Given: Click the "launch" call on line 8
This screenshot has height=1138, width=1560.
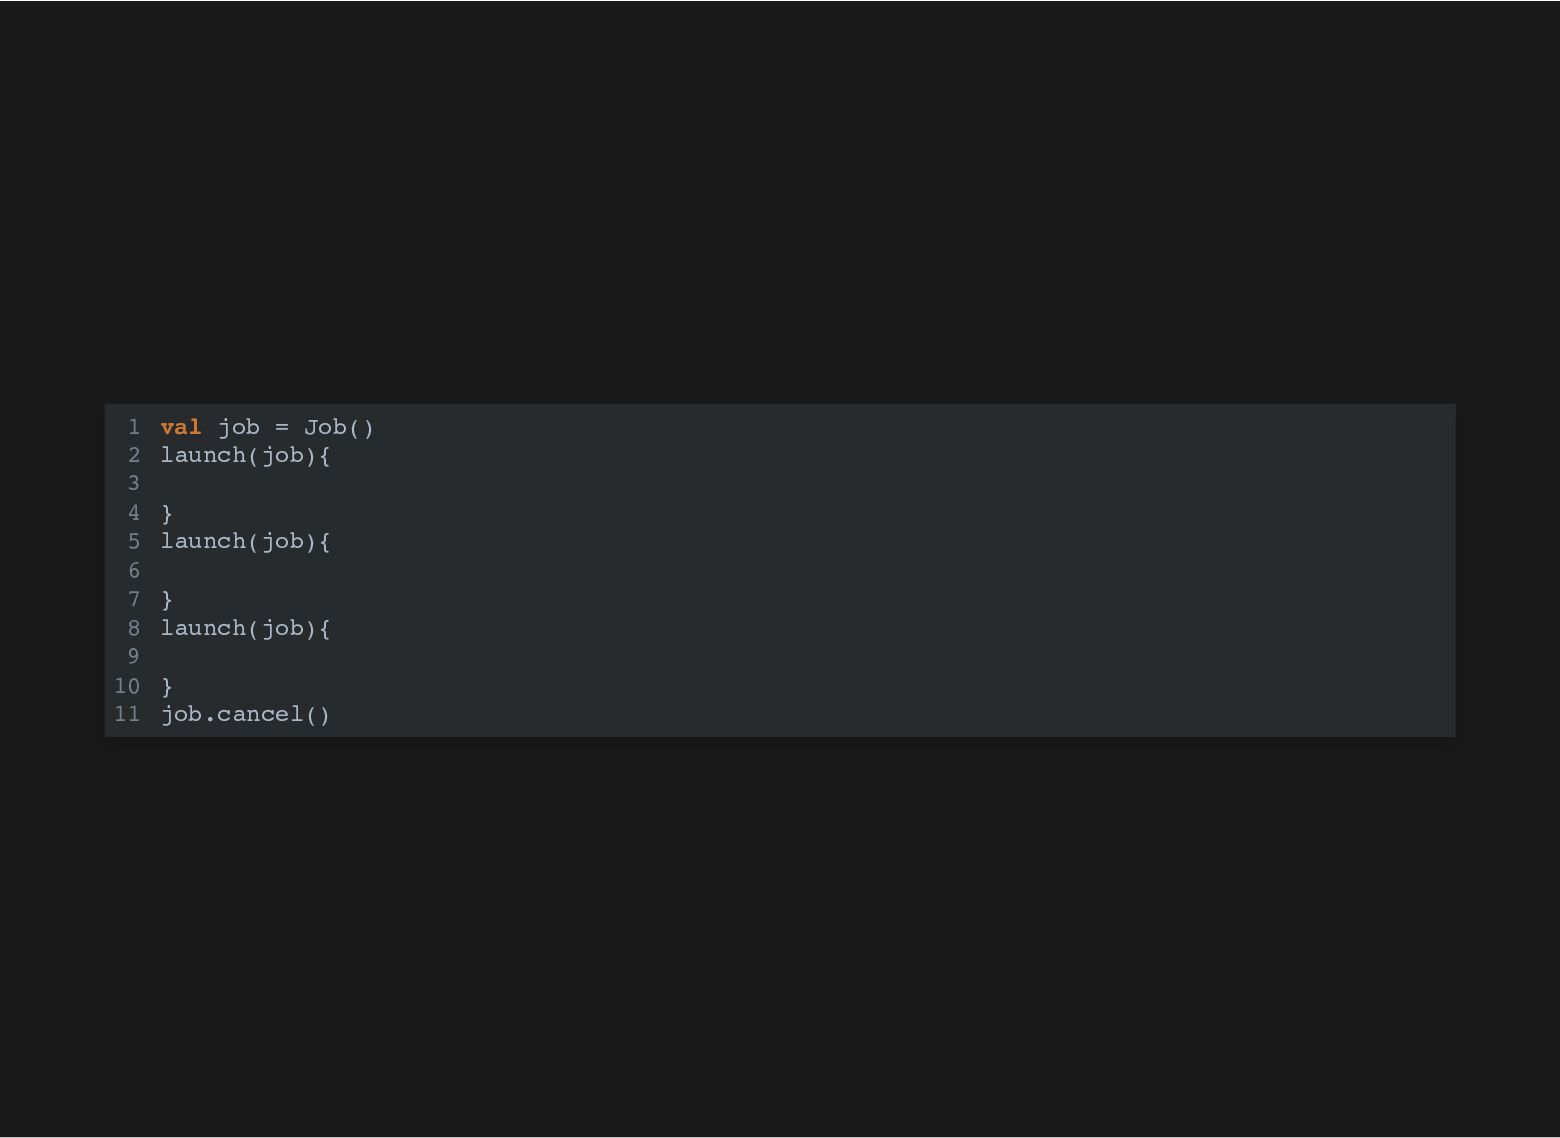Looking at the screenshot, I should 203,628.
